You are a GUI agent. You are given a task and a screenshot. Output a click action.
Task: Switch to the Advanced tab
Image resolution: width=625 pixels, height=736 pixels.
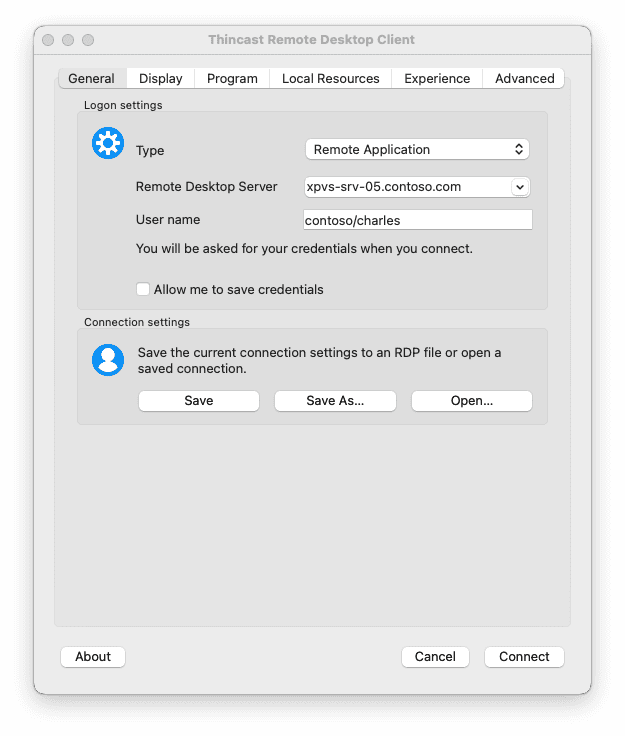point(525,78)
